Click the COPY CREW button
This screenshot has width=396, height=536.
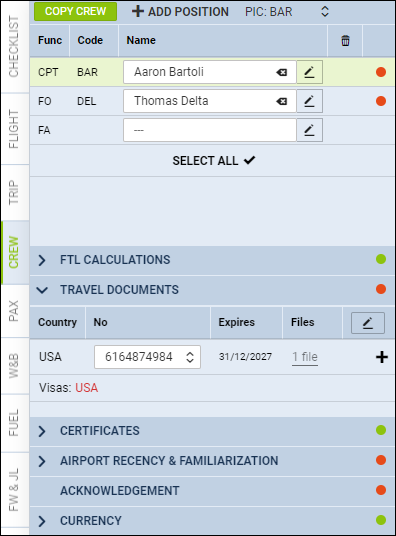click(x=75, y=11)
